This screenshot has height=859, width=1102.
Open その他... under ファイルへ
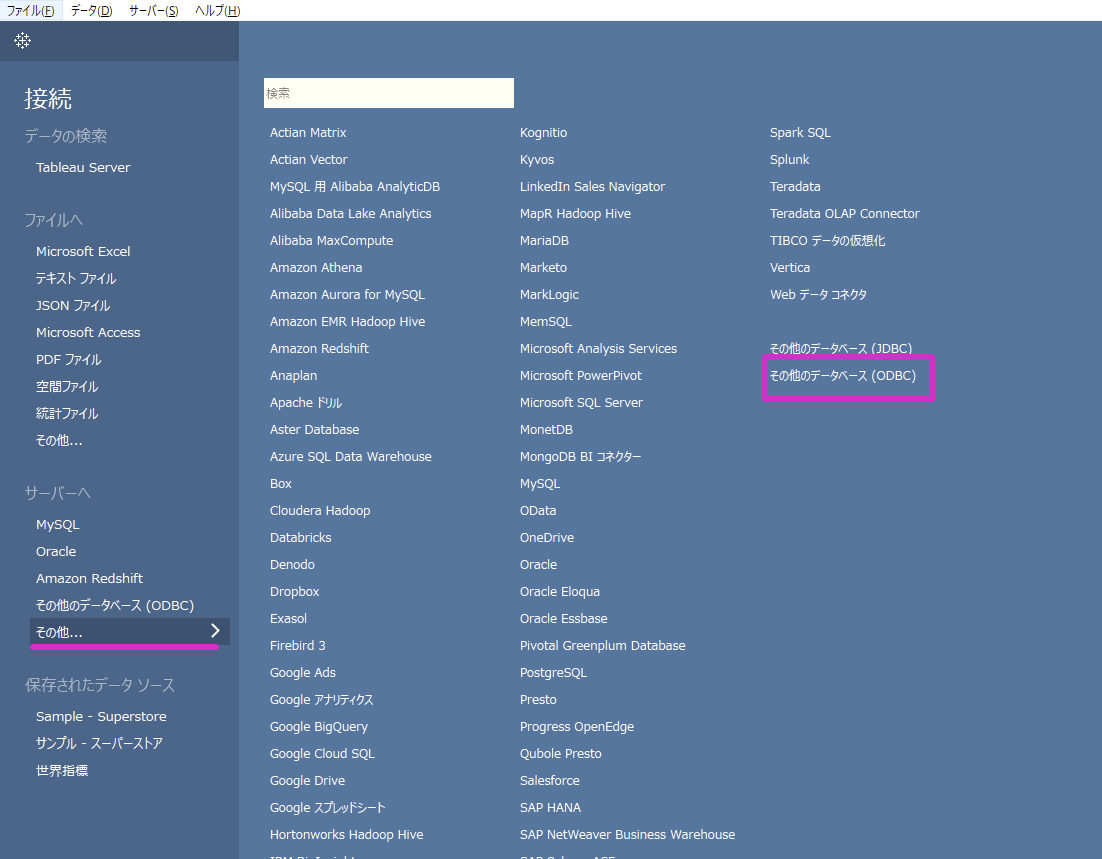click(59, 441)
